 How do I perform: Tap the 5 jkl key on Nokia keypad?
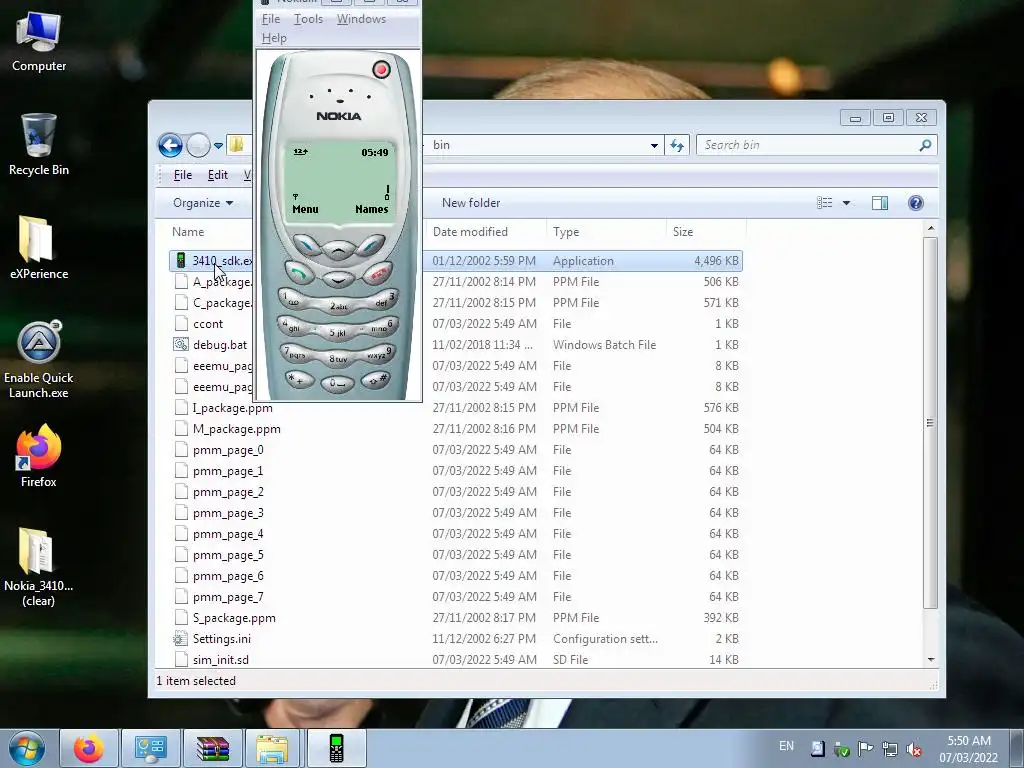point(338,332)
